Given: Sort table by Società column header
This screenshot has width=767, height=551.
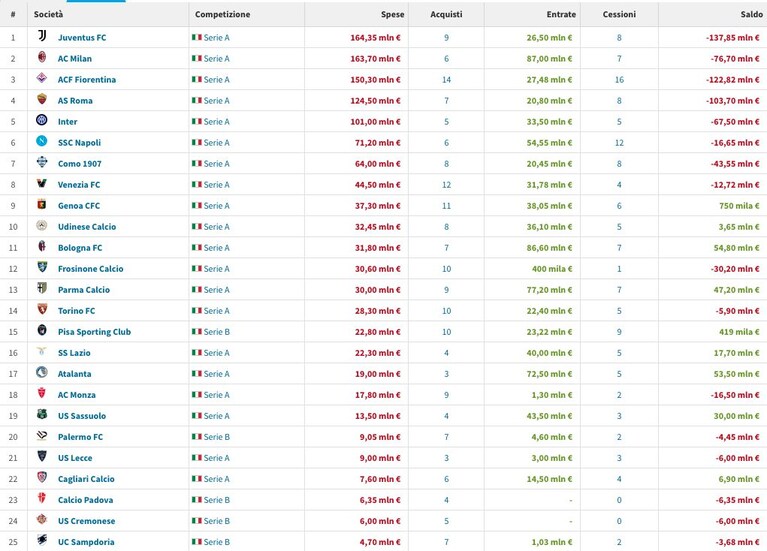Looking at the screenshot, I should (48, 14).
